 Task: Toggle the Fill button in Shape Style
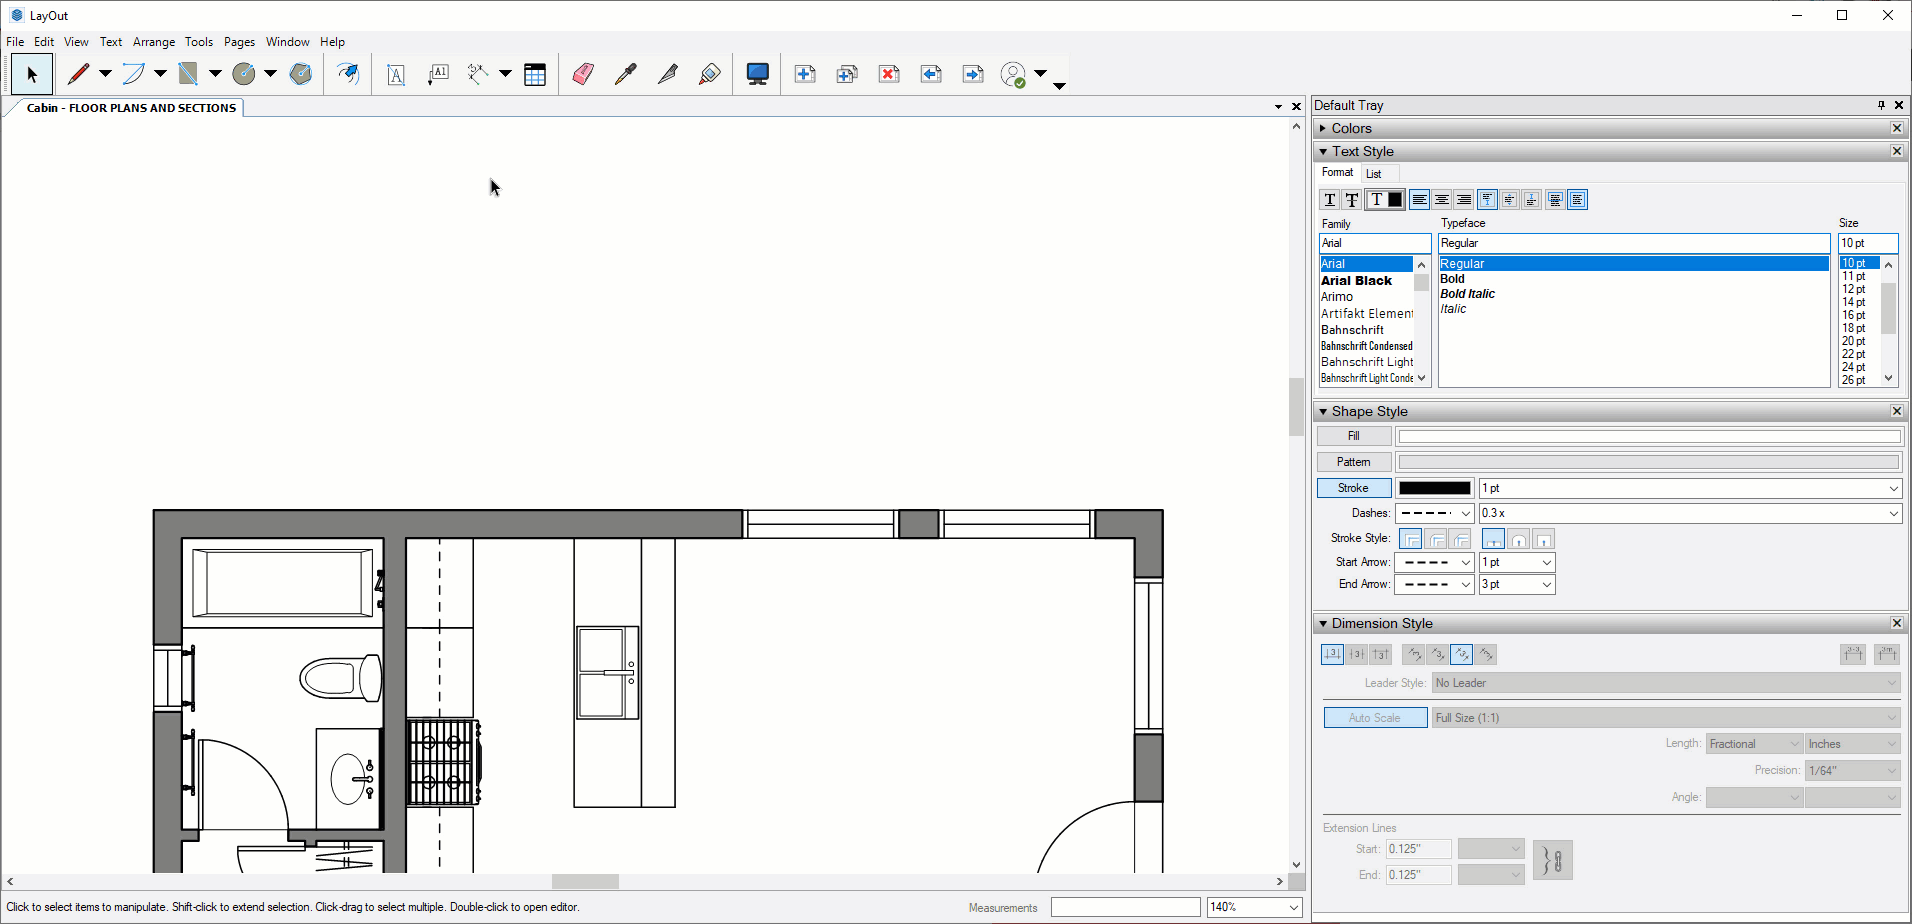pyautogui.click(x=1354, y=436)
